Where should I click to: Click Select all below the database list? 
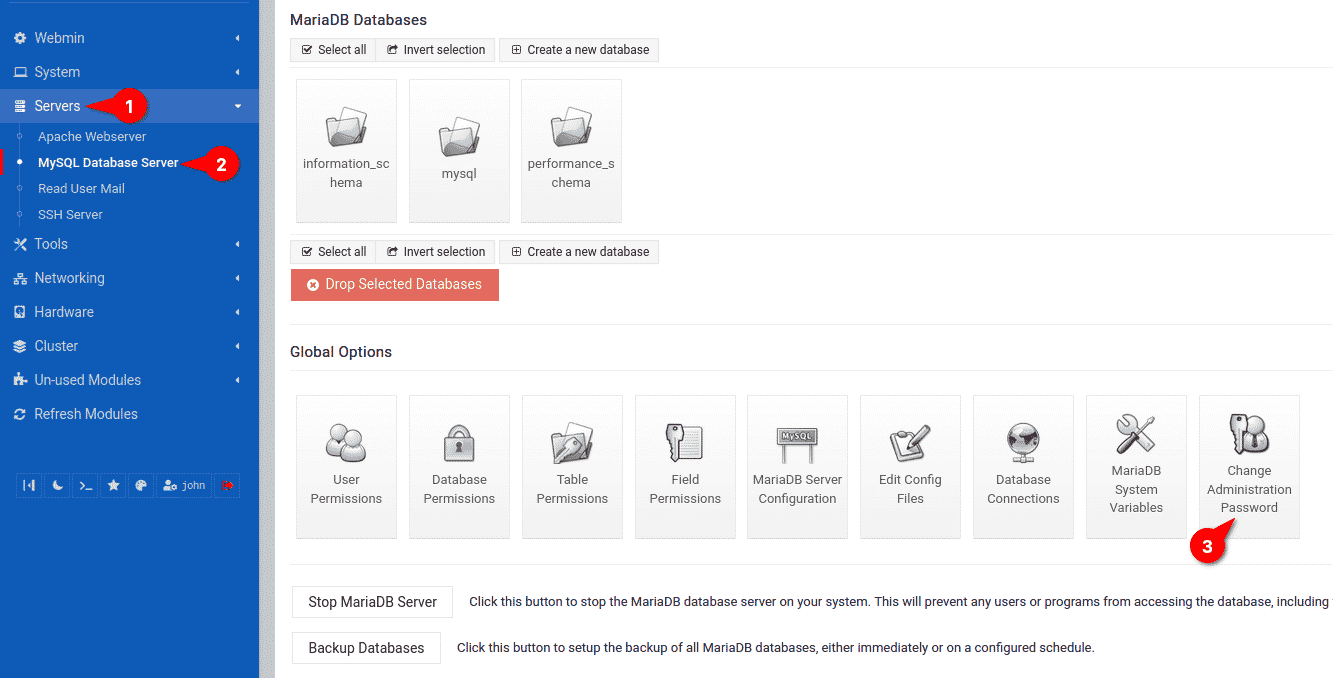[x=333, y=252]
